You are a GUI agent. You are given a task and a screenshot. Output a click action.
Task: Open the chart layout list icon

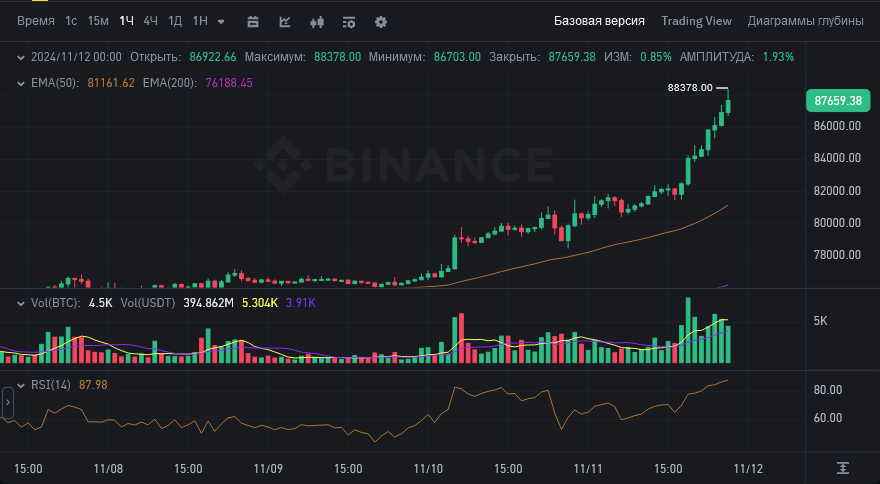tap(349, 22)
